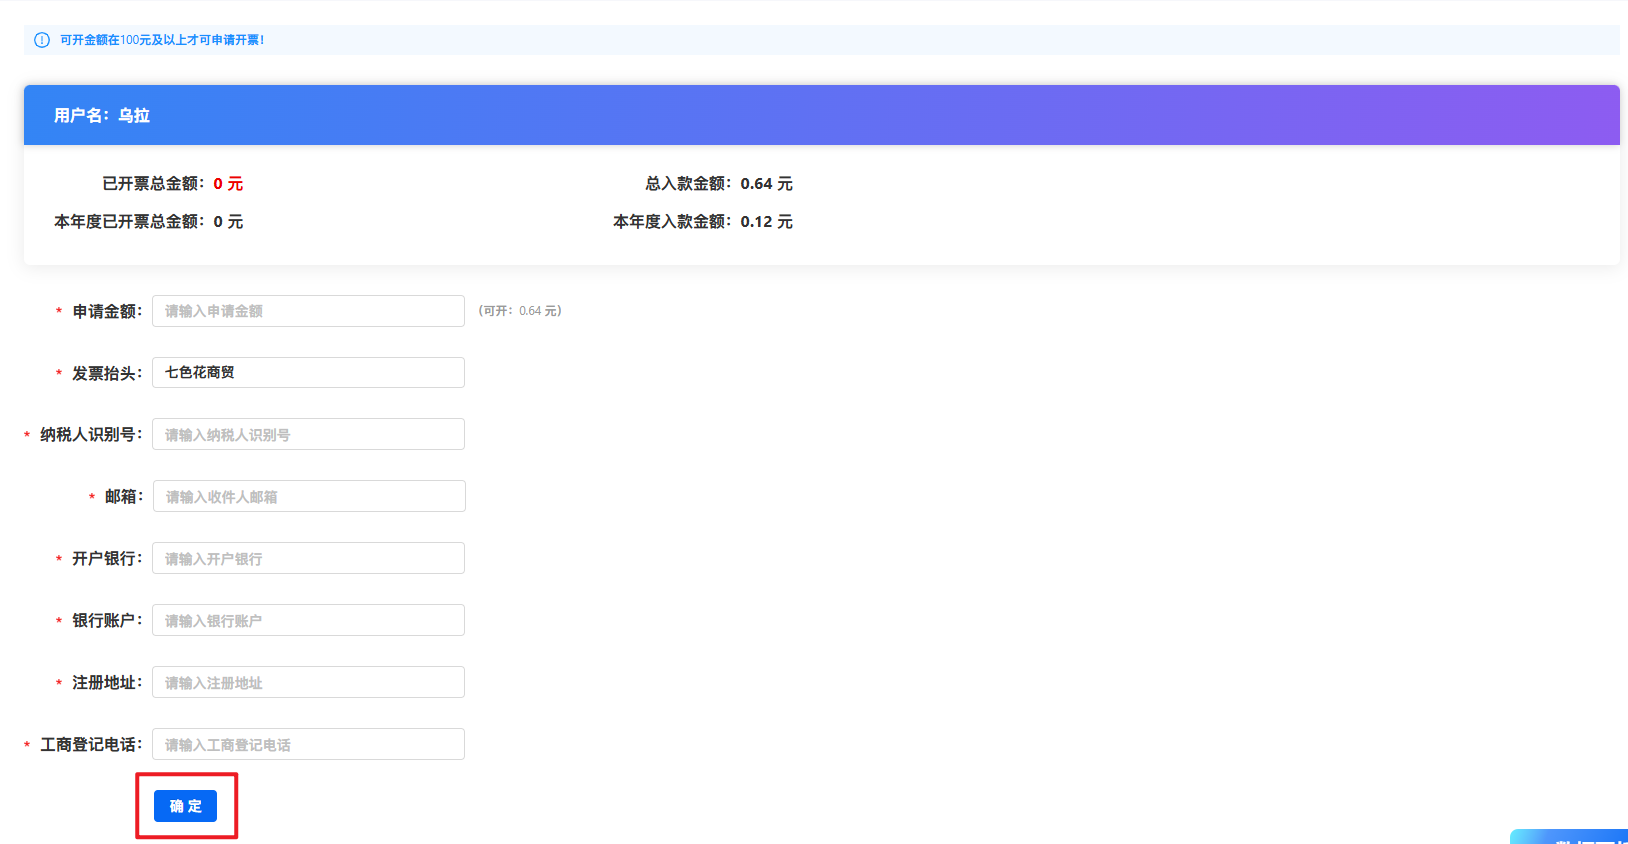Focus the 银行账户 input field
This screenshot has height=844, width=1628.
pyautogui.click(x=308, y=621)
